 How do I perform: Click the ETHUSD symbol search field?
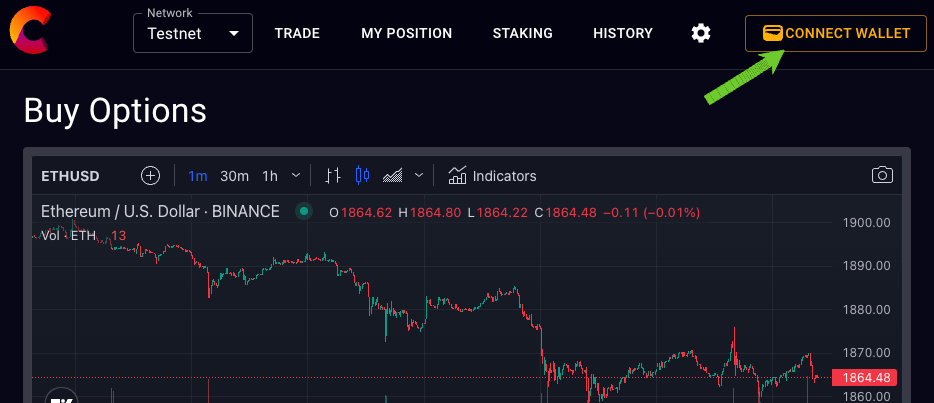click(x=70, y=176)
